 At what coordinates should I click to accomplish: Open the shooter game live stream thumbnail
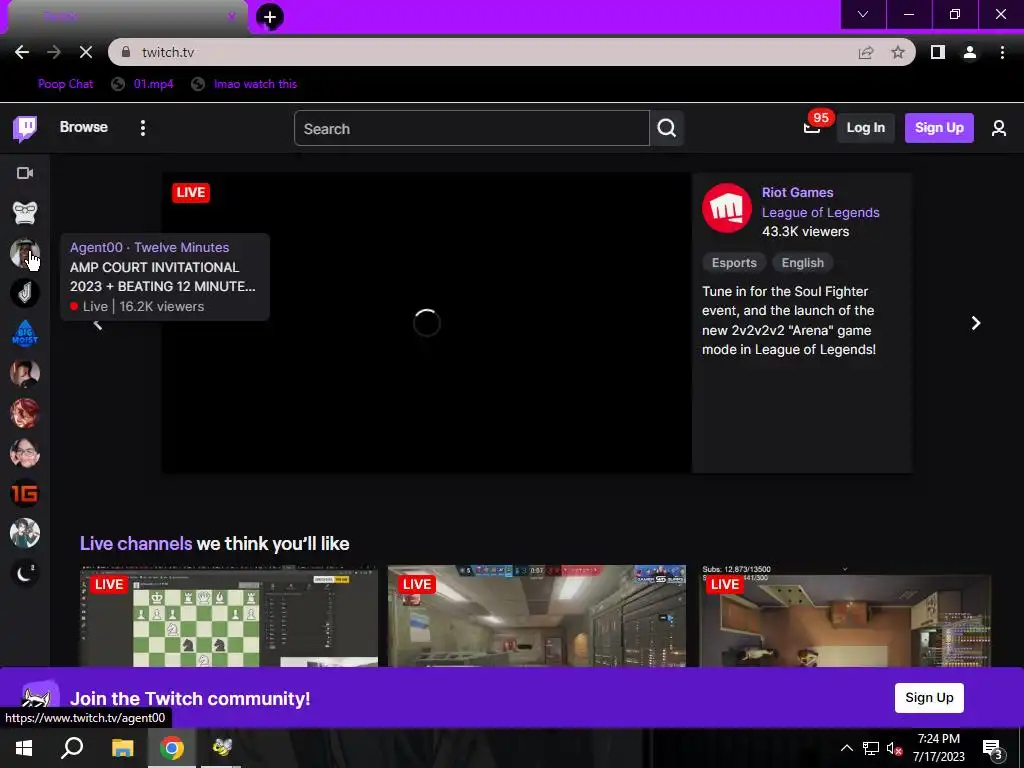coord(537,616)
